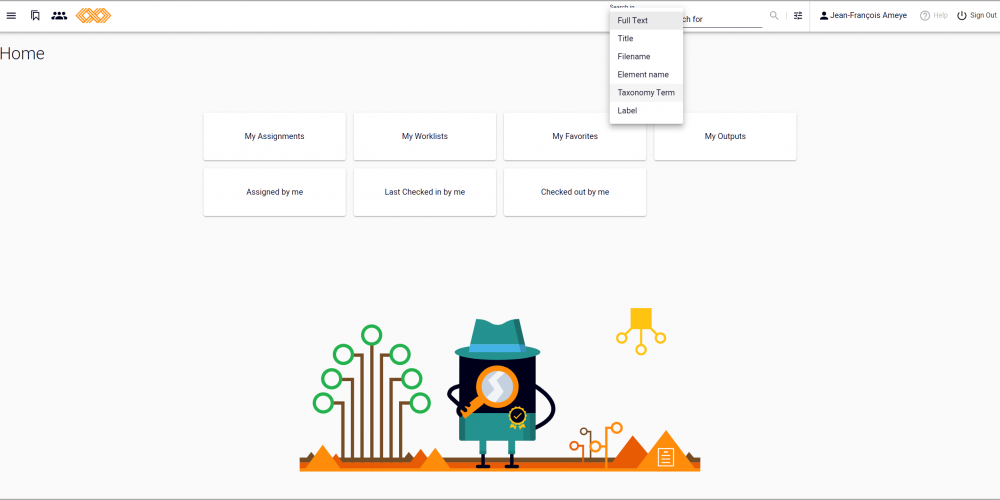Open the bookmarks icon in header
Viewport: 1000px width, 500px height.
click(35, 16)
